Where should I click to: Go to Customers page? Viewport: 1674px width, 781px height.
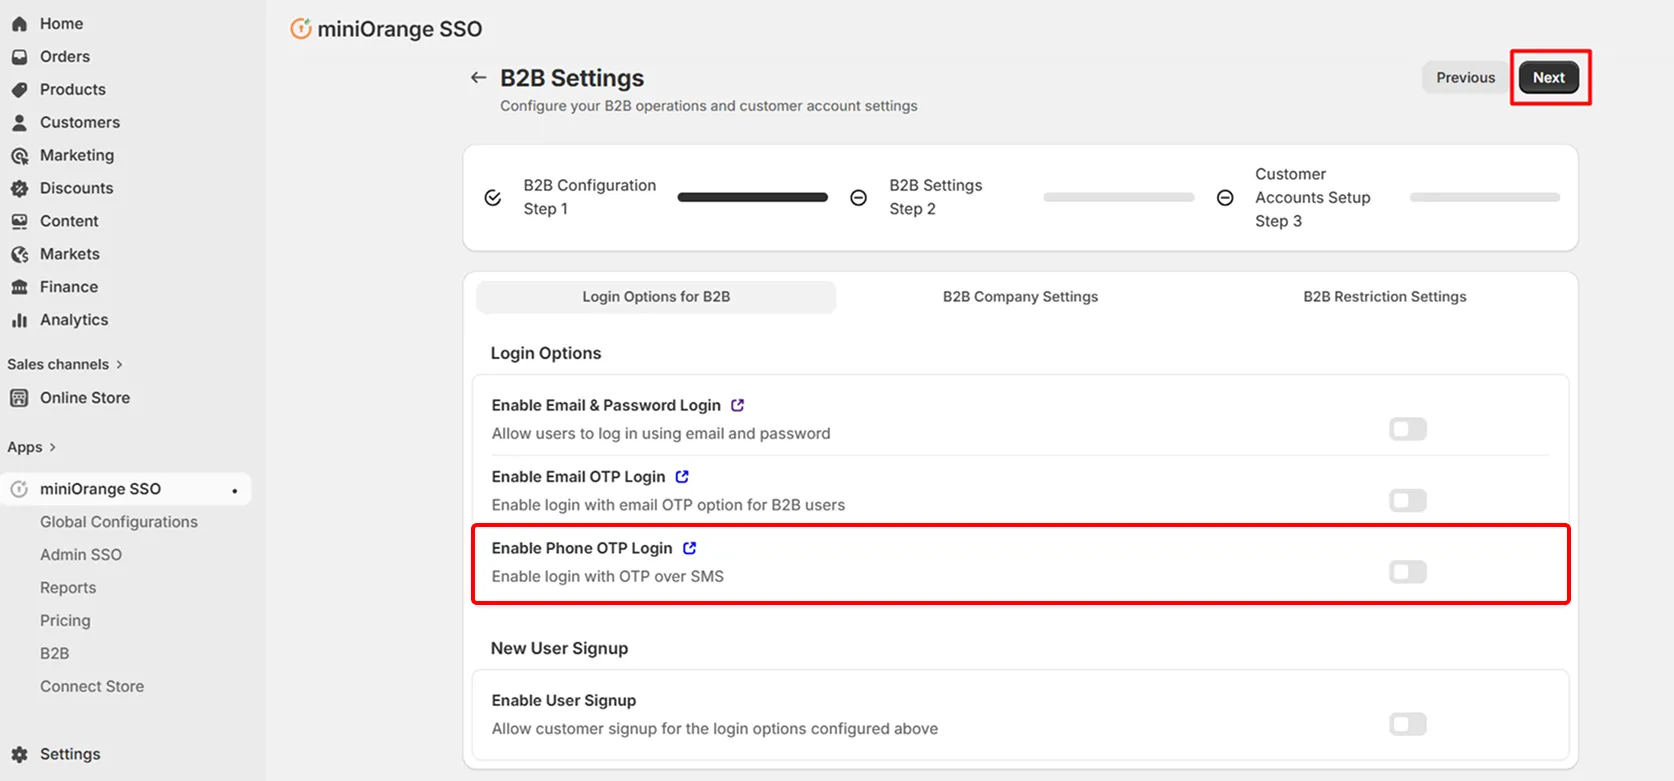pos(80,123)
